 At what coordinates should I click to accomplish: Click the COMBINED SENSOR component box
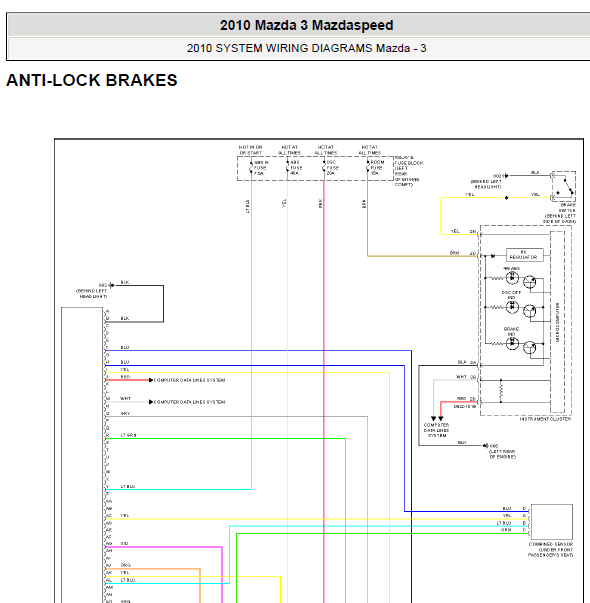coord(552,522)
